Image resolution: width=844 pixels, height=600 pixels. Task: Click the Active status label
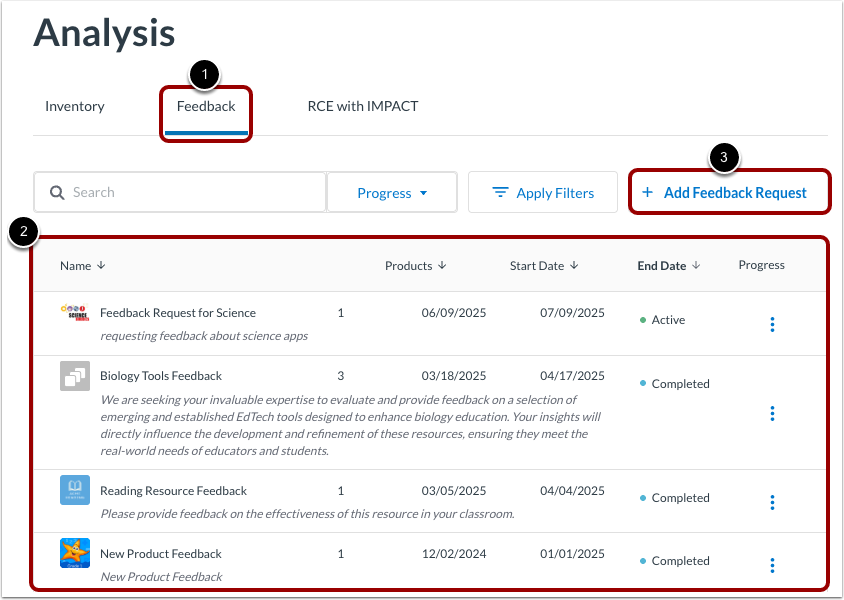[x=668, y=320]
